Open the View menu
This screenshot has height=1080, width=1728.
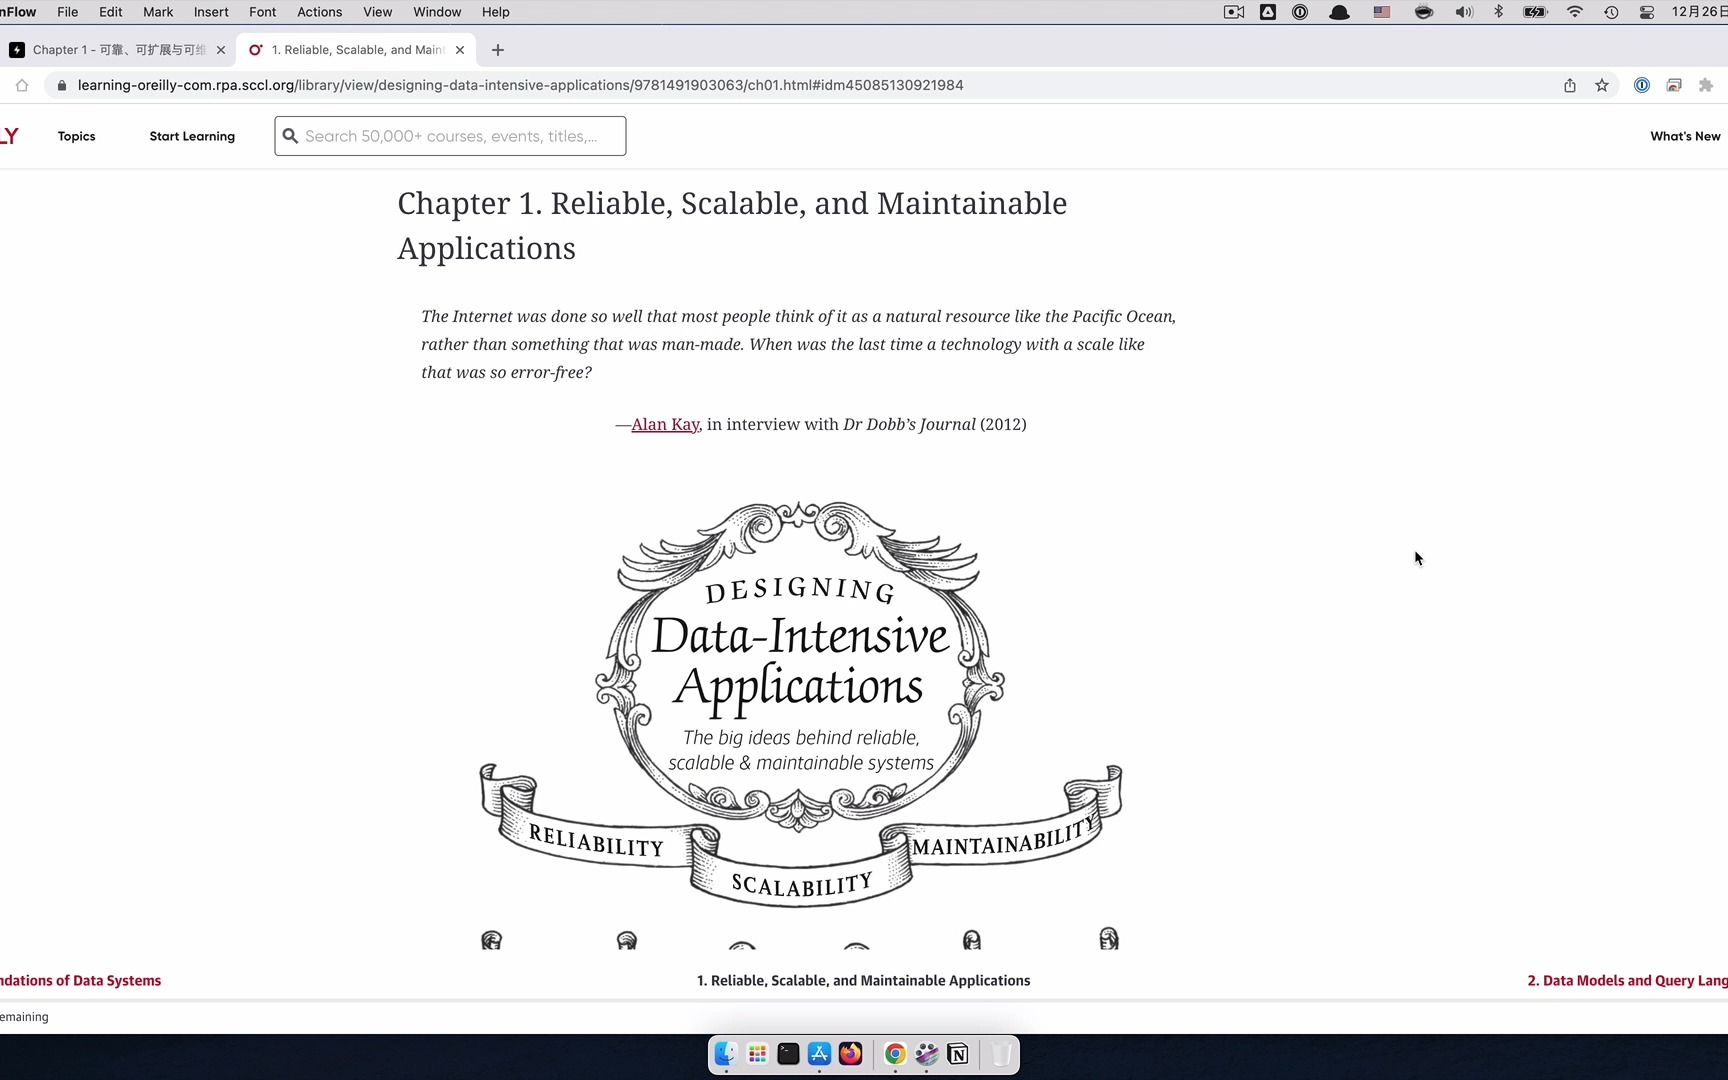tap(378, 12)
